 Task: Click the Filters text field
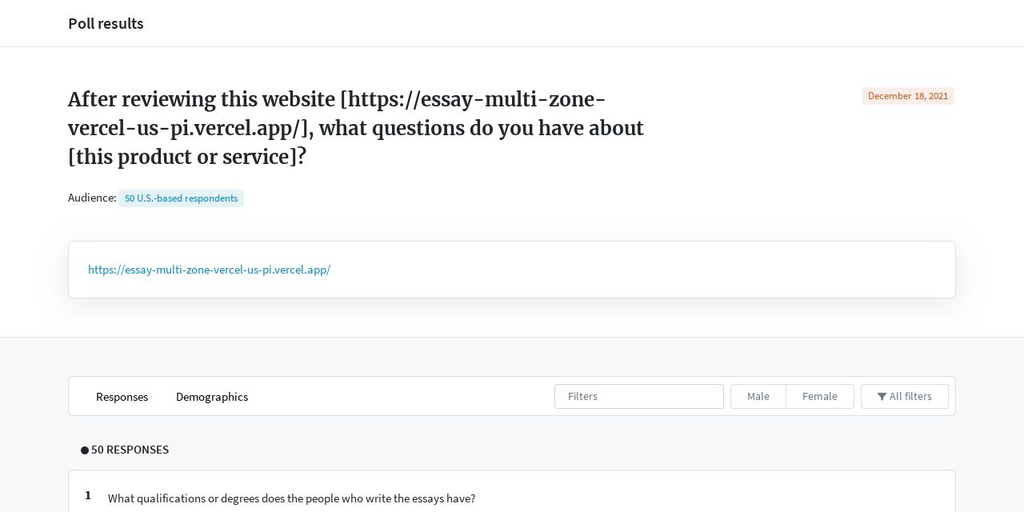[639, 396]
